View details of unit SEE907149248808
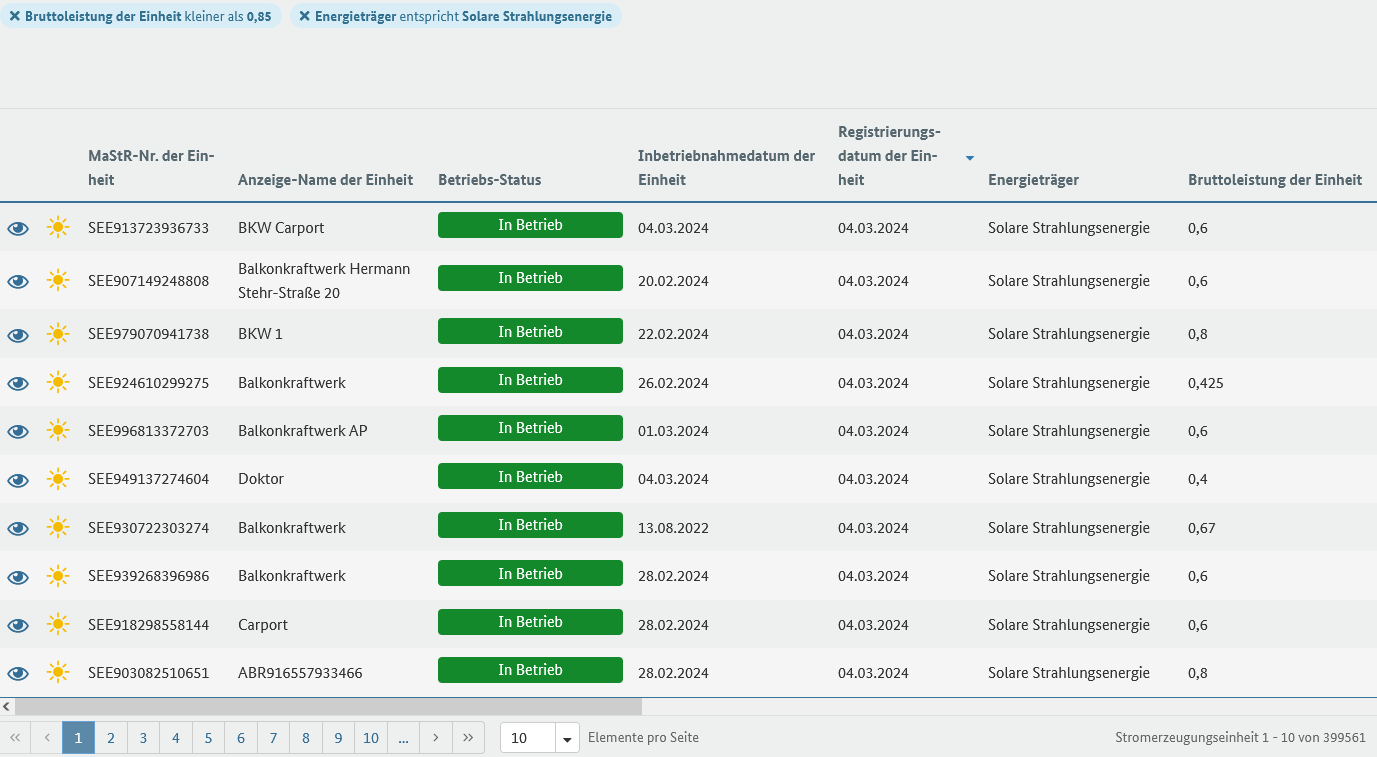Screen dimensions: 1377x757 click(x=18, y=281)
